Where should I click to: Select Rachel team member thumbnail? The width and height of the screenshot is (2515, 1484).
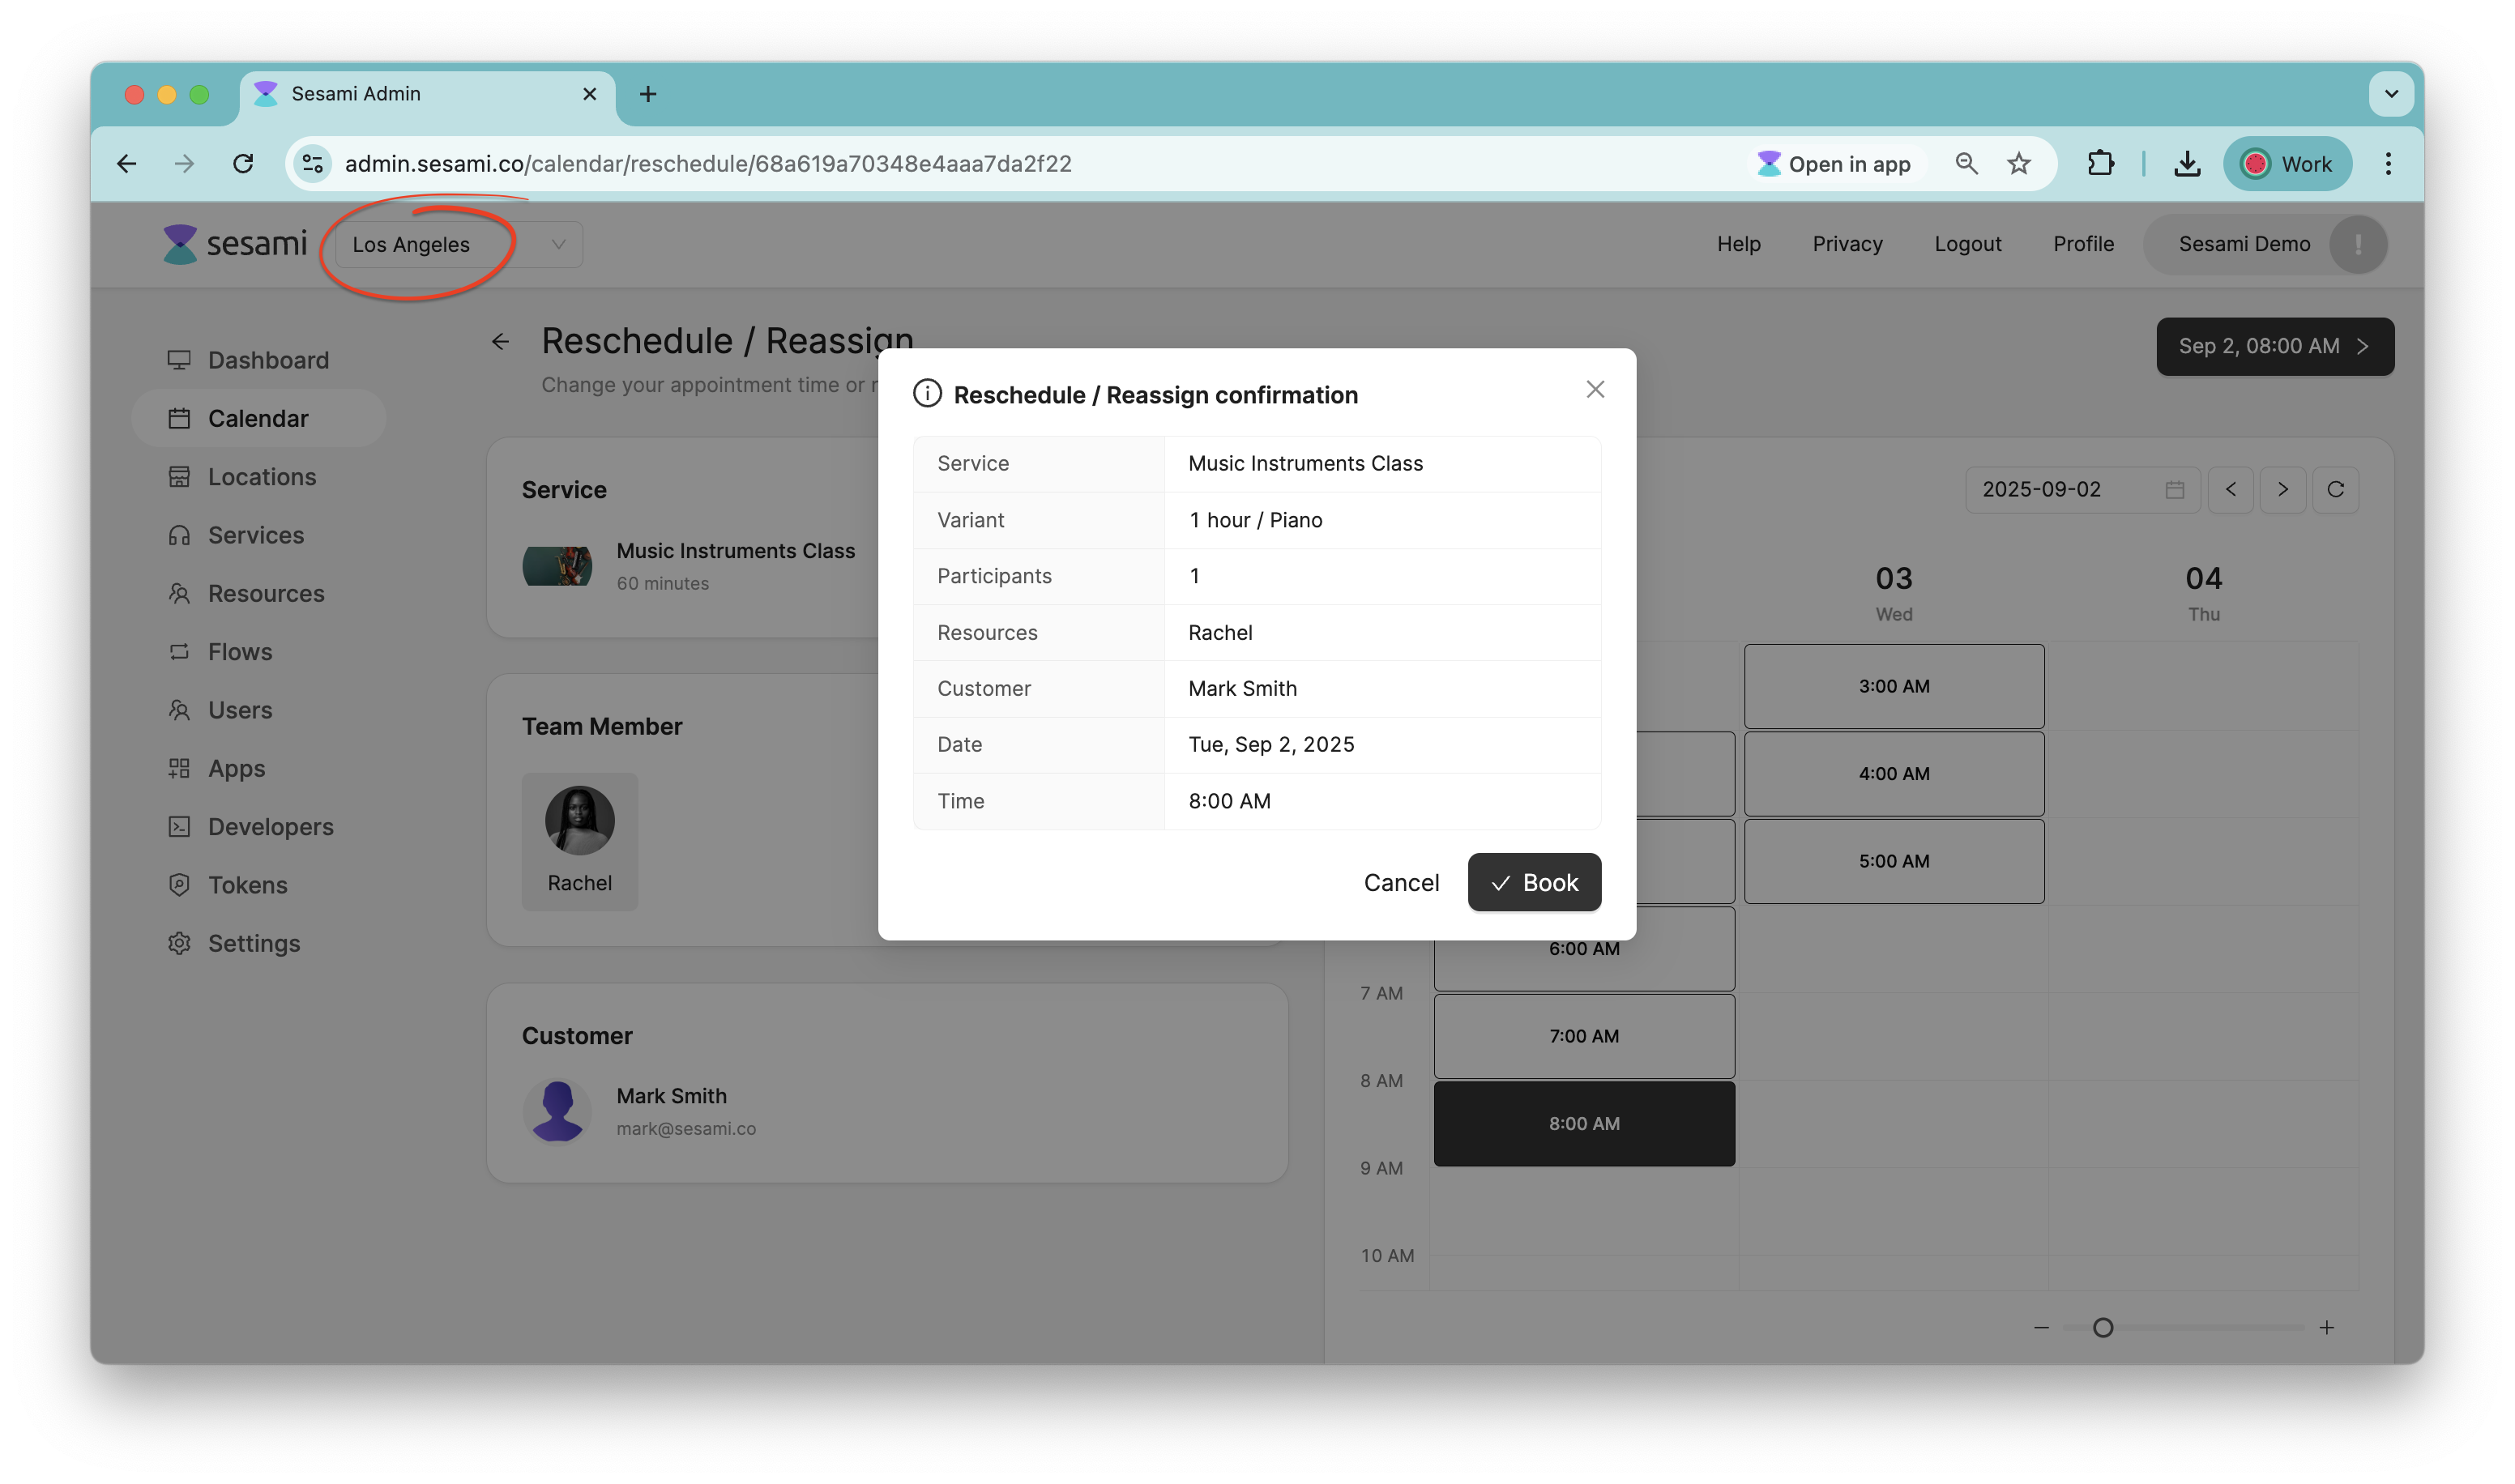click(579, 840)
